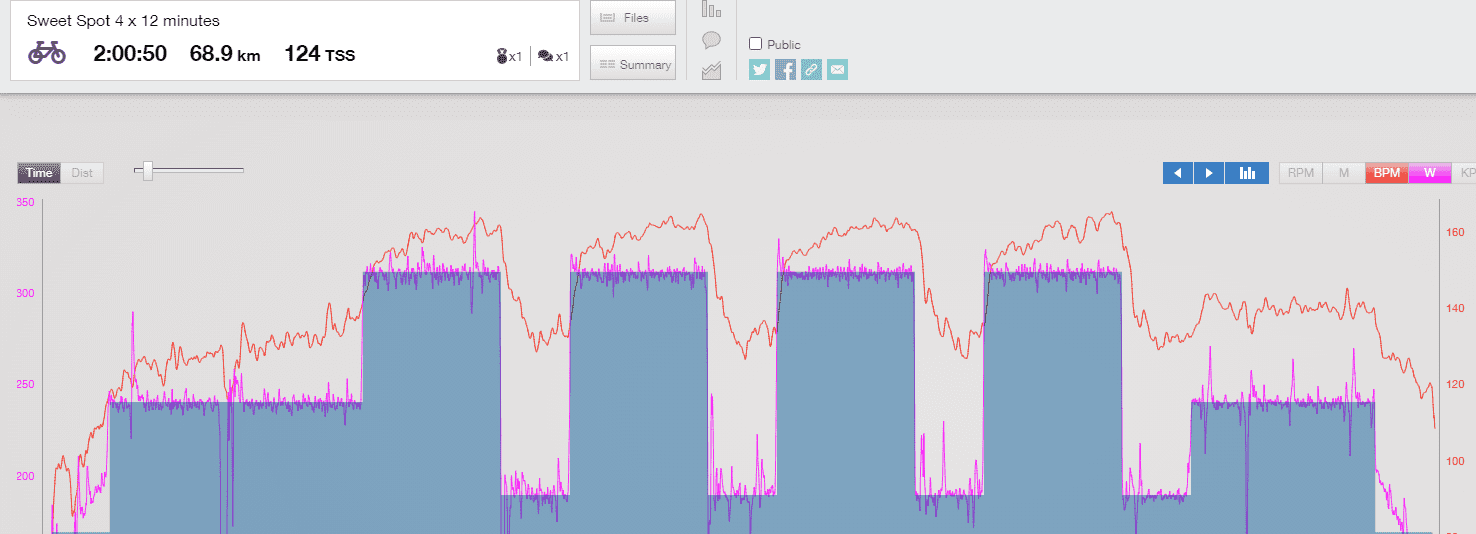
Task: Click the left arrow graph navigation button
Action: coord(1178,173)
